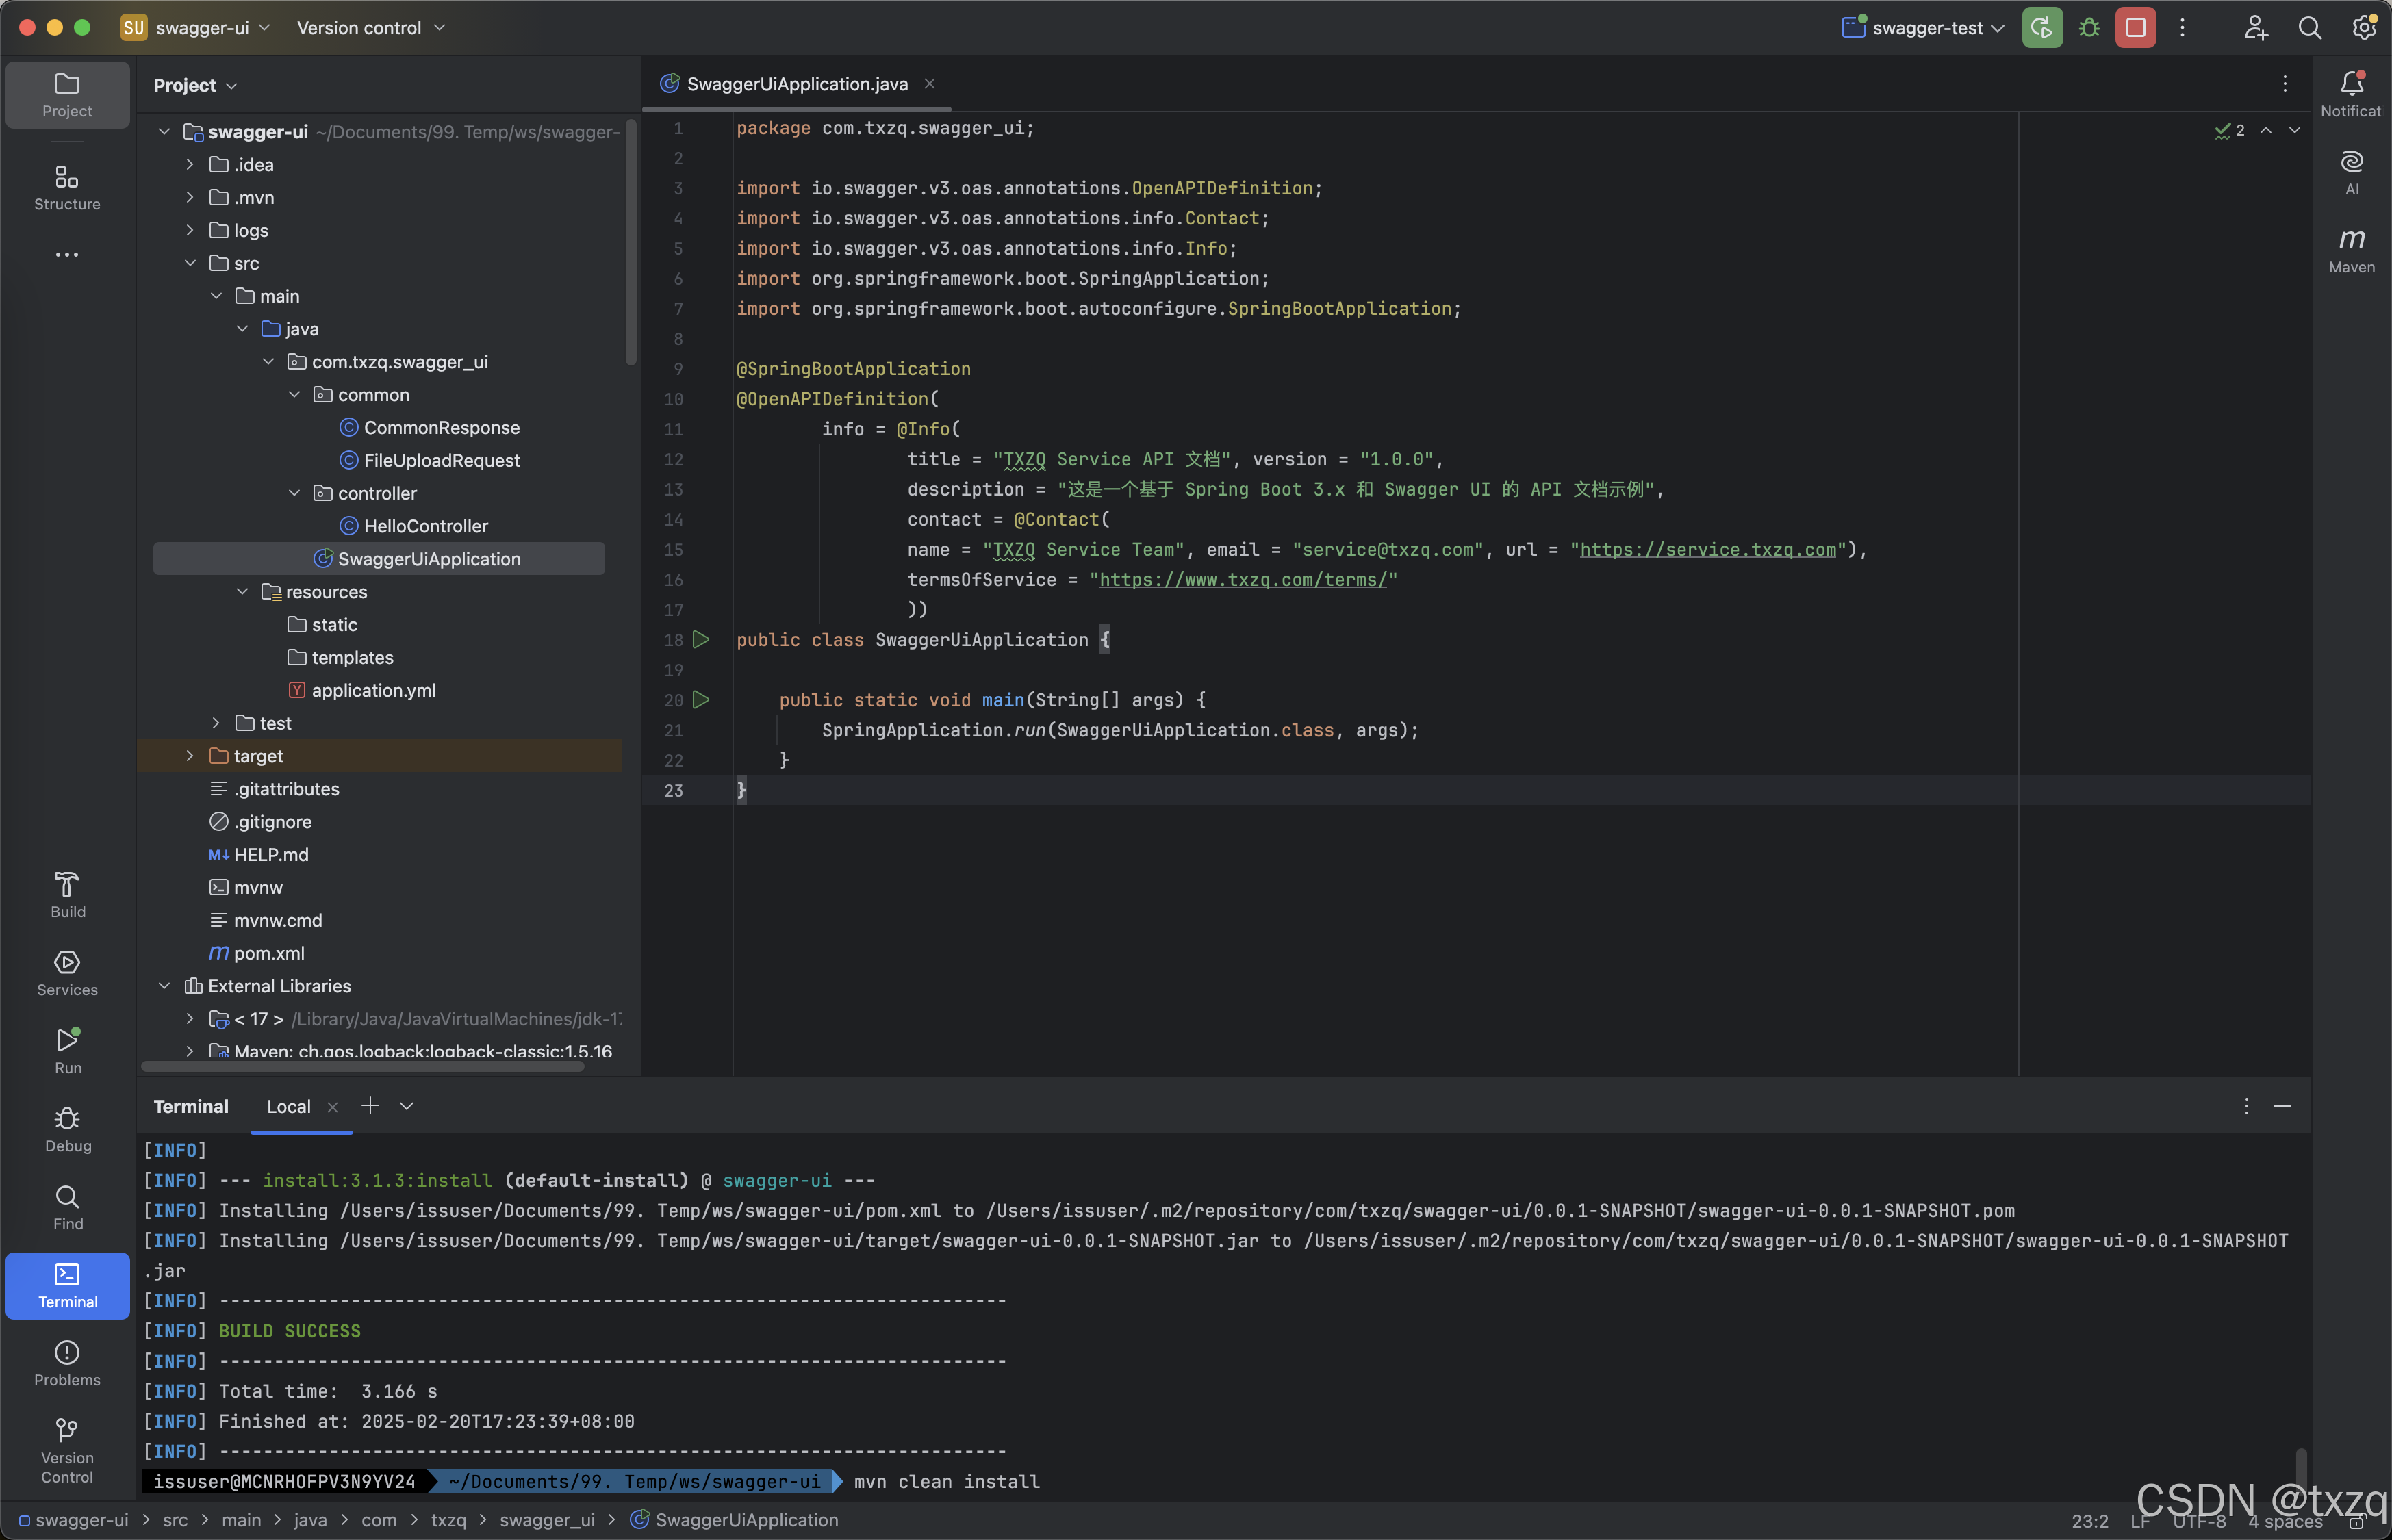
Task: Open the Notifications panel
Action: (x=2351, y=93)
